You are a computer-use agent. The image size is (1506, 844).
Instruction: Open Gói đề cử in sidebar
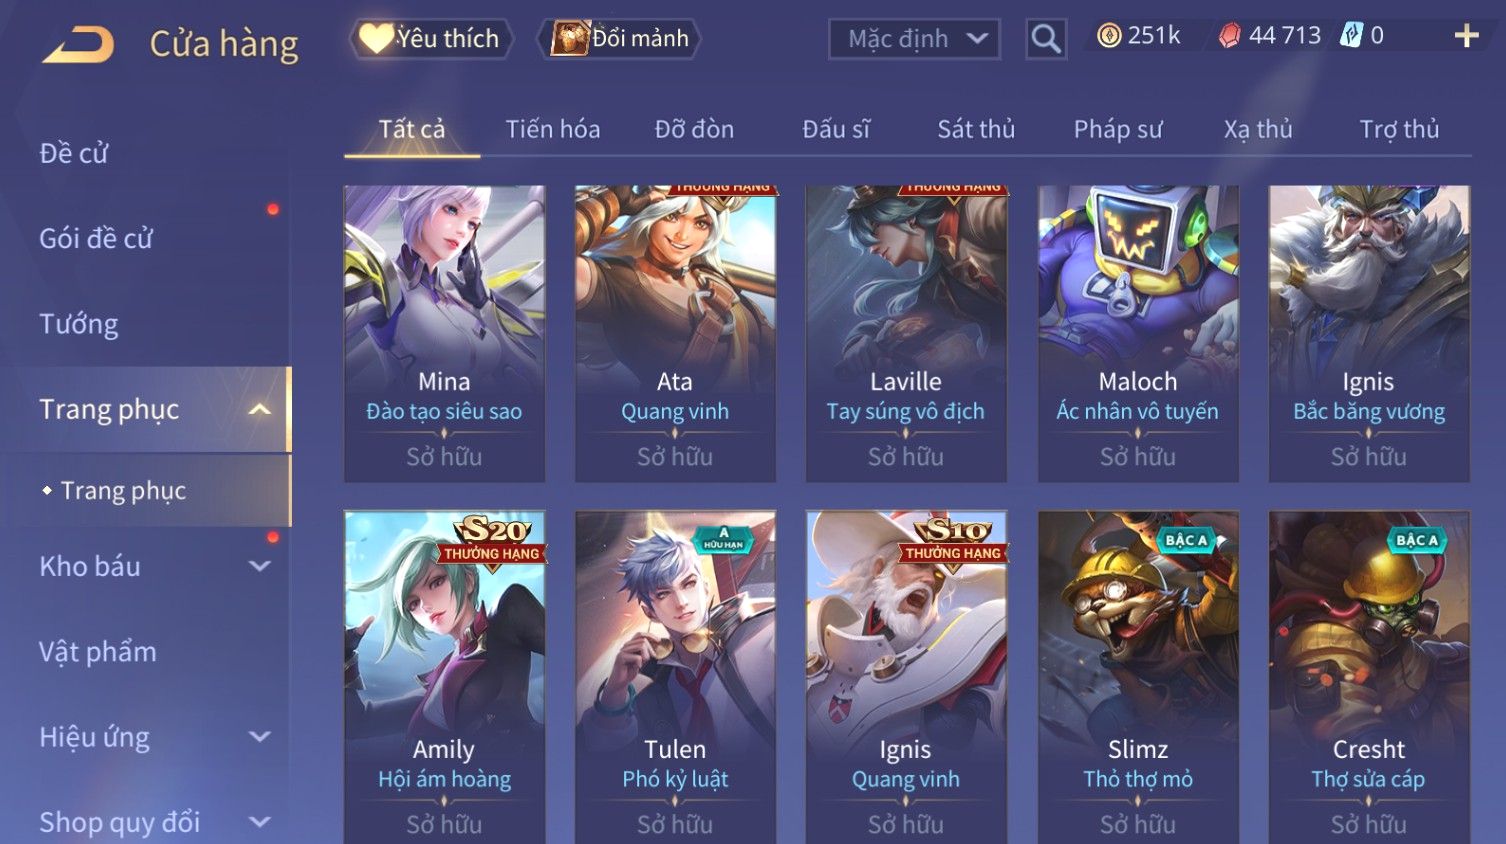click(x=96, y=238)
